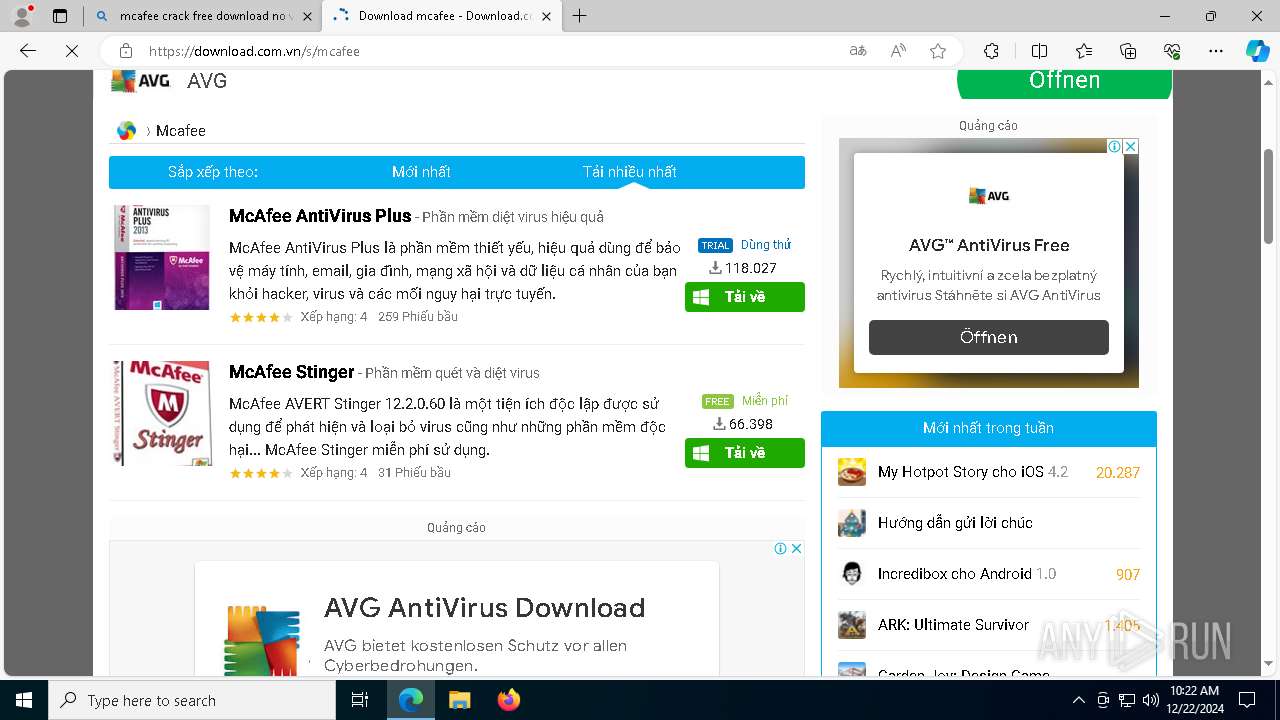Close the AVG sidebar ad
Viewport: 1280px width, 720px height.
point(1131,146)
